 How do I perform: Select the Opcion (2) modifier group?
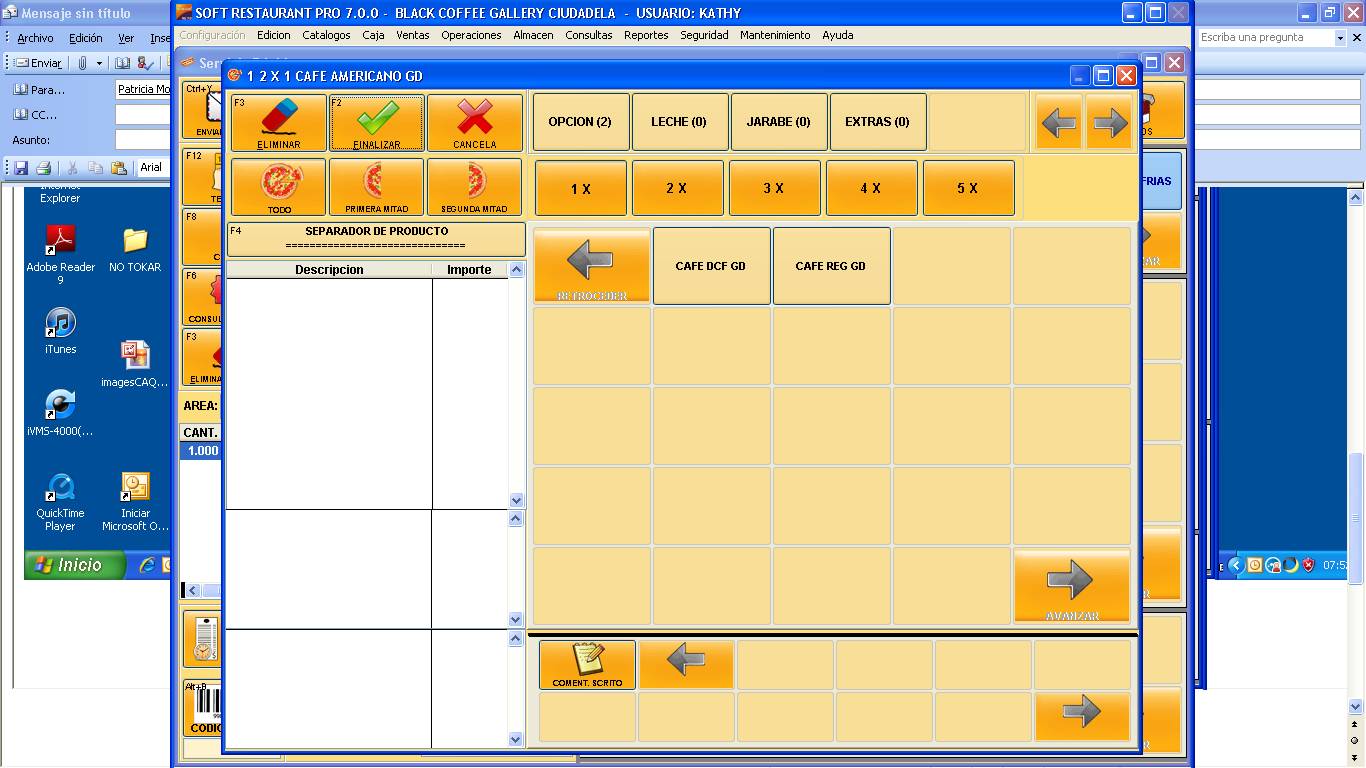580,122
